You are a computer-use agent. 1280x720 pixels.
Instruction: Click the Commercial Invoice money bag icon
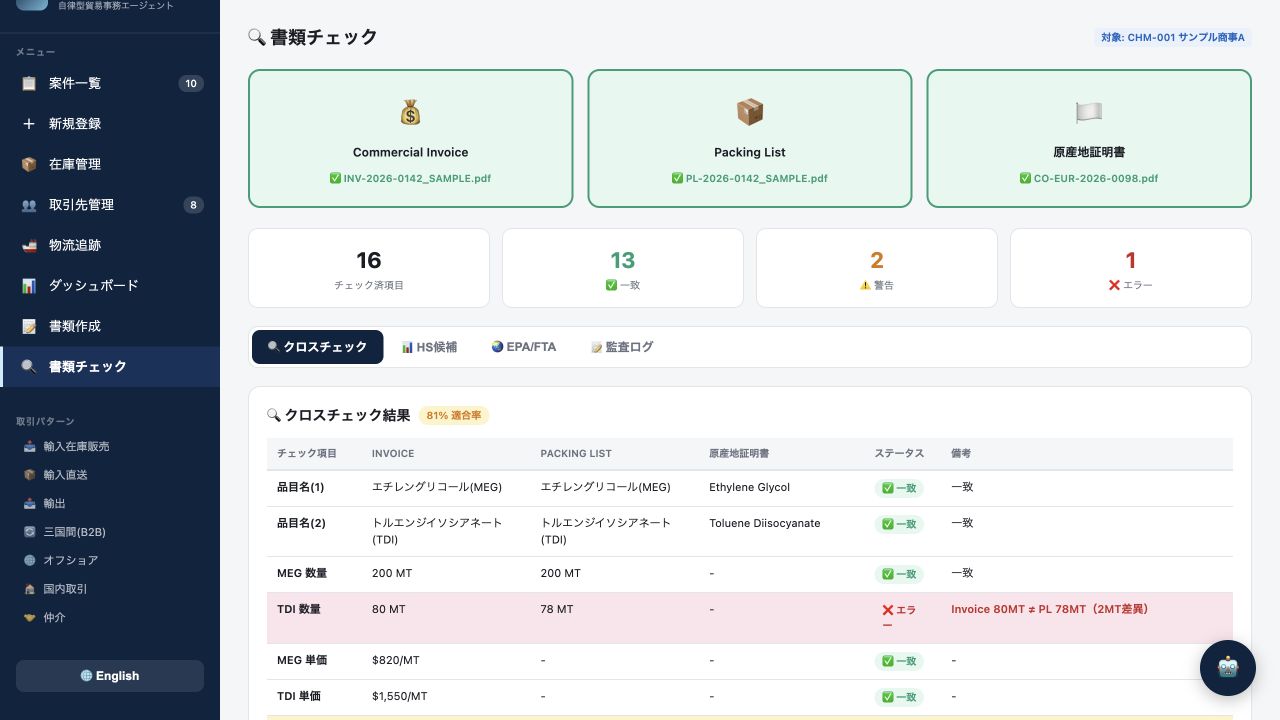click(410, 112)
